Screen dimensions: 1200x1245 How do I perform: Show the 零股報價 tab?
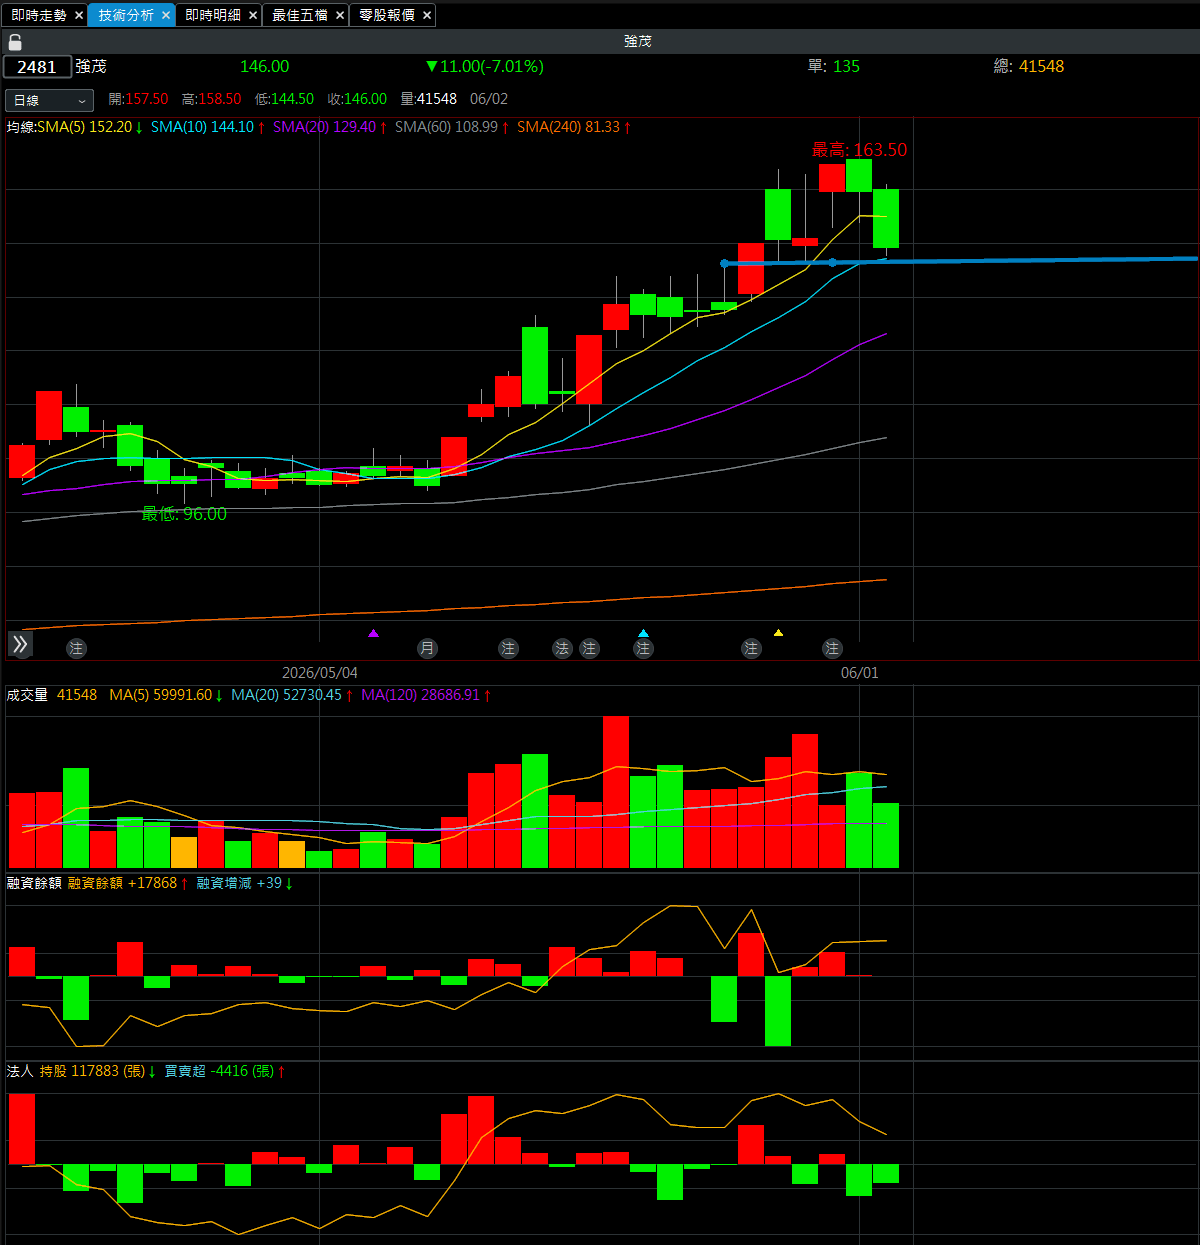[x=387, y=15]
